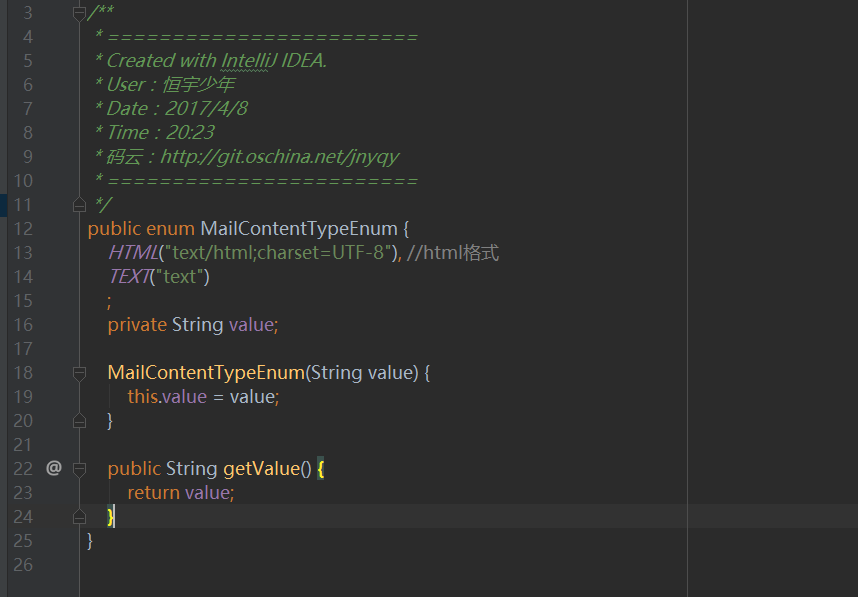
Task: Click the http://git.oschina.net/jnyqy link in comment
Action: click(280, 157)
